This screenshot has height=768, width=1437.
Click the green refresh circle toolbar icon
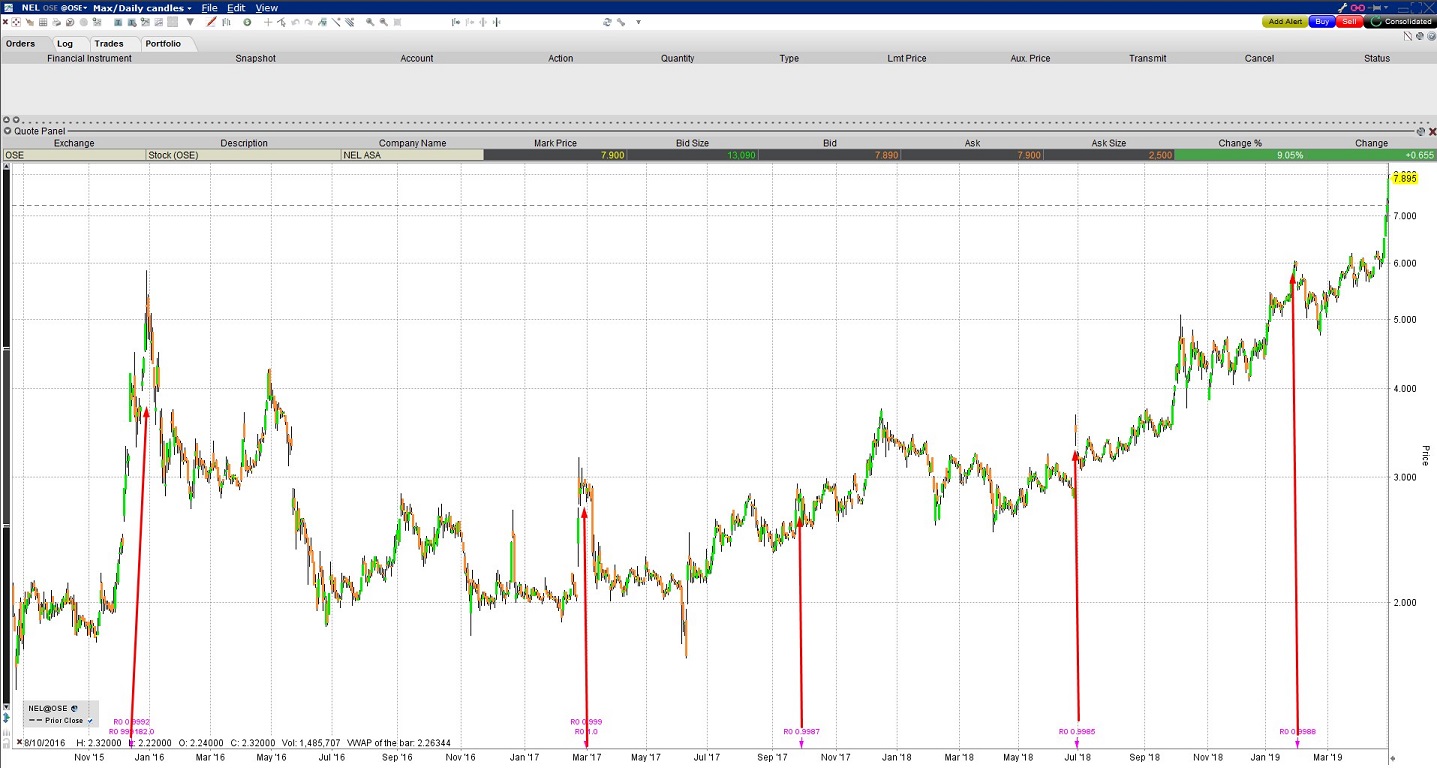click(x=247, y=21)
